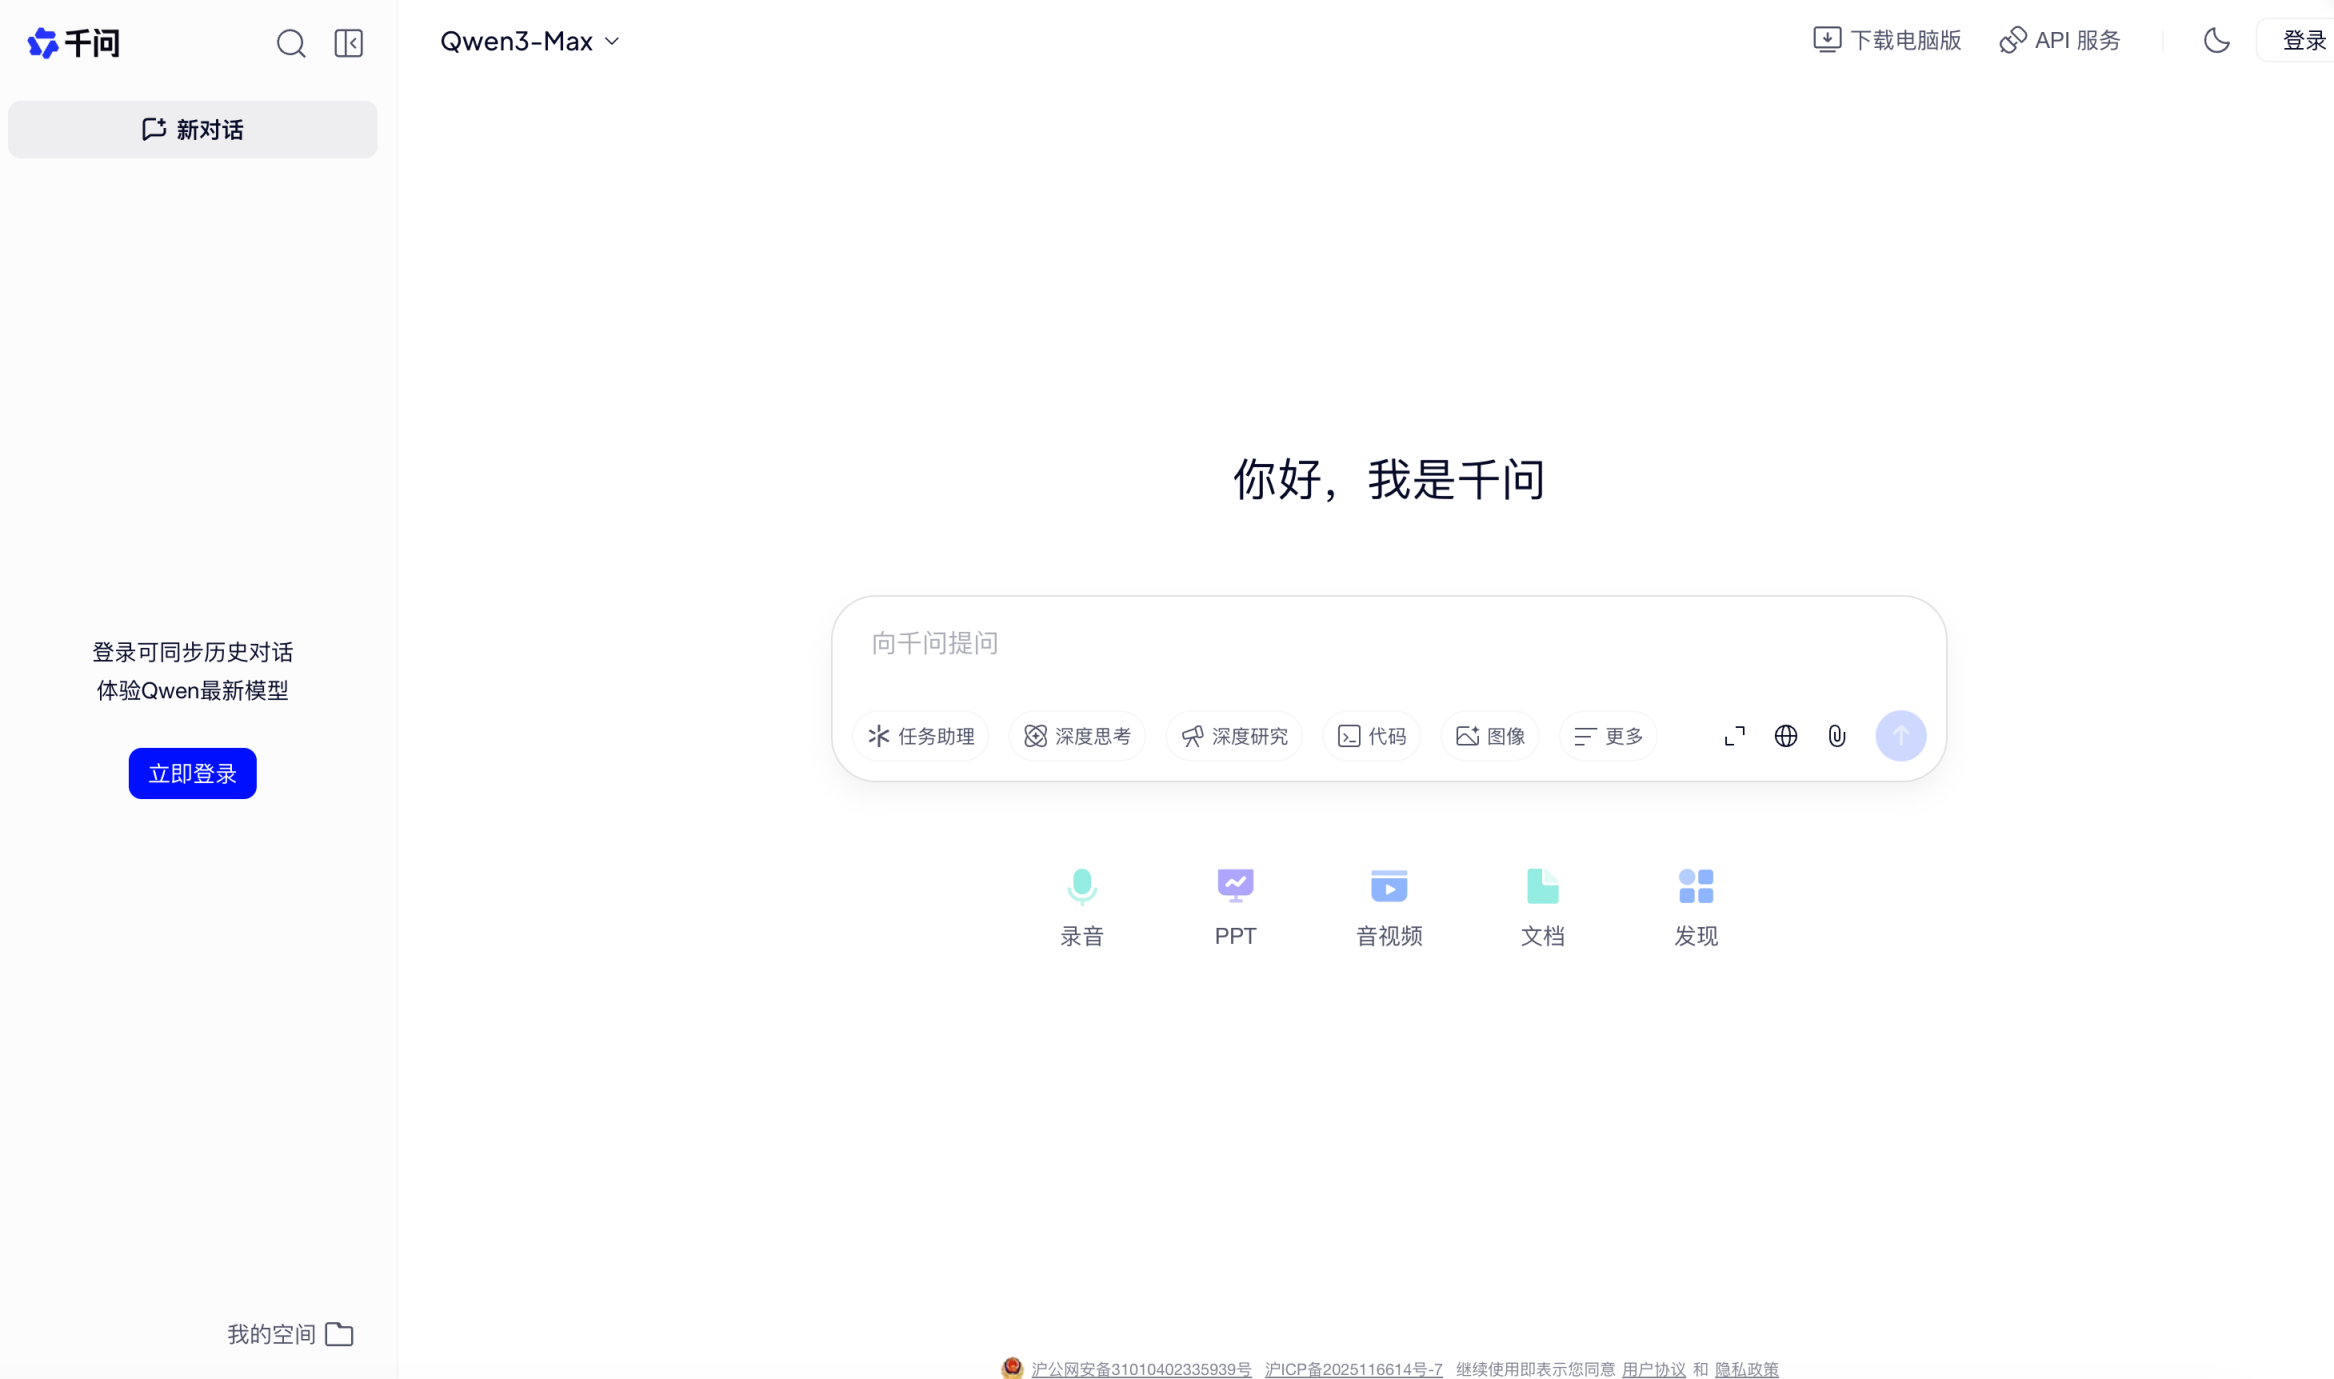Expand the input box with the fullscreen icon
Screen dimensions: 2334x1379
click(x=1735, y=736)
